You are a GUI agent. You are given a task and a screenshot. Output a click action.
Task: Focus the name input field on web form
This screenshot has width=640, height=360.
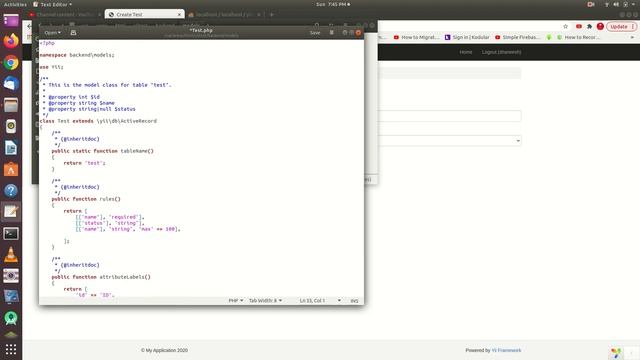coord(449,116)
